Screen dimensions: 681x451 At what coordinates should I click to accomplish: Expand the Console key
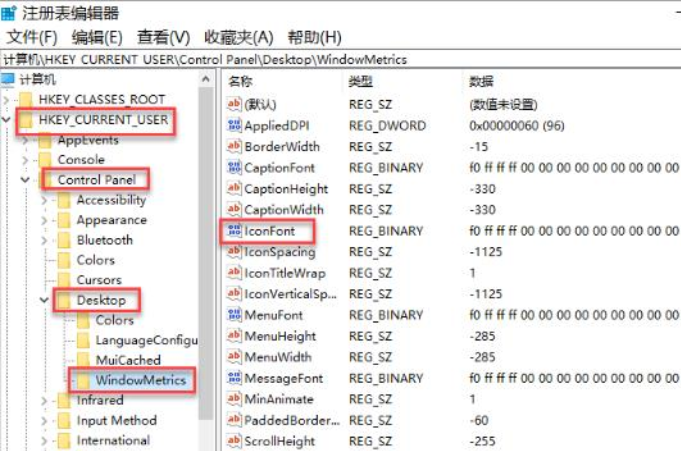25,160
